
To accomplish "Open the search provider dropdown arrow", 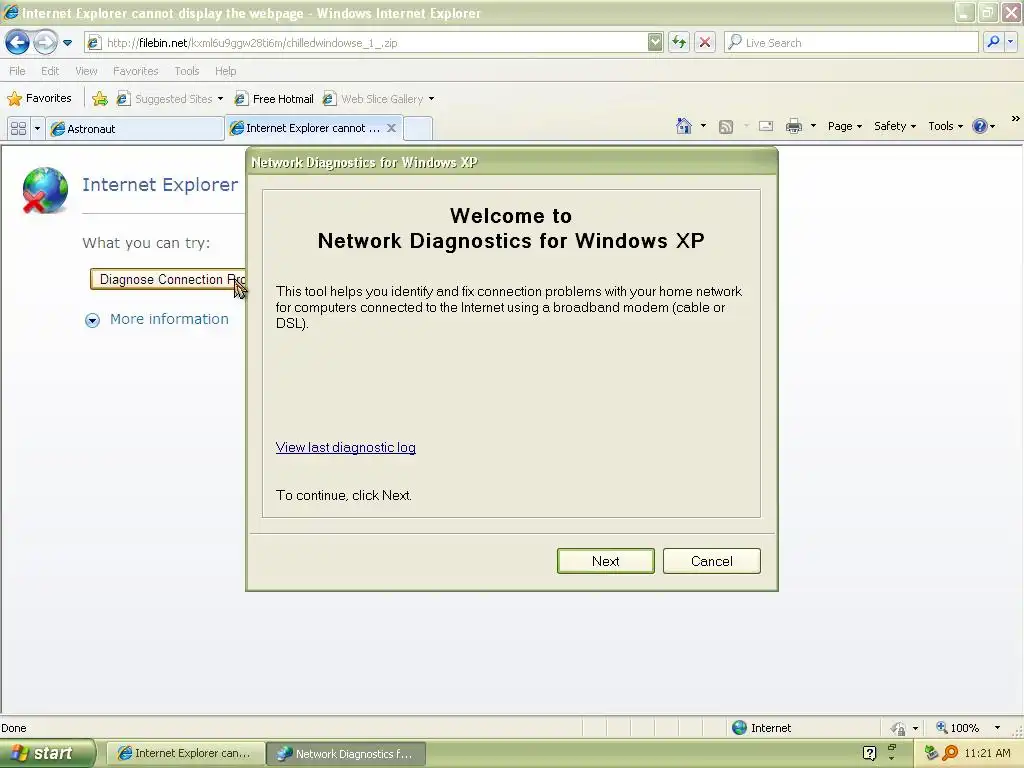I will (1010, 42).
